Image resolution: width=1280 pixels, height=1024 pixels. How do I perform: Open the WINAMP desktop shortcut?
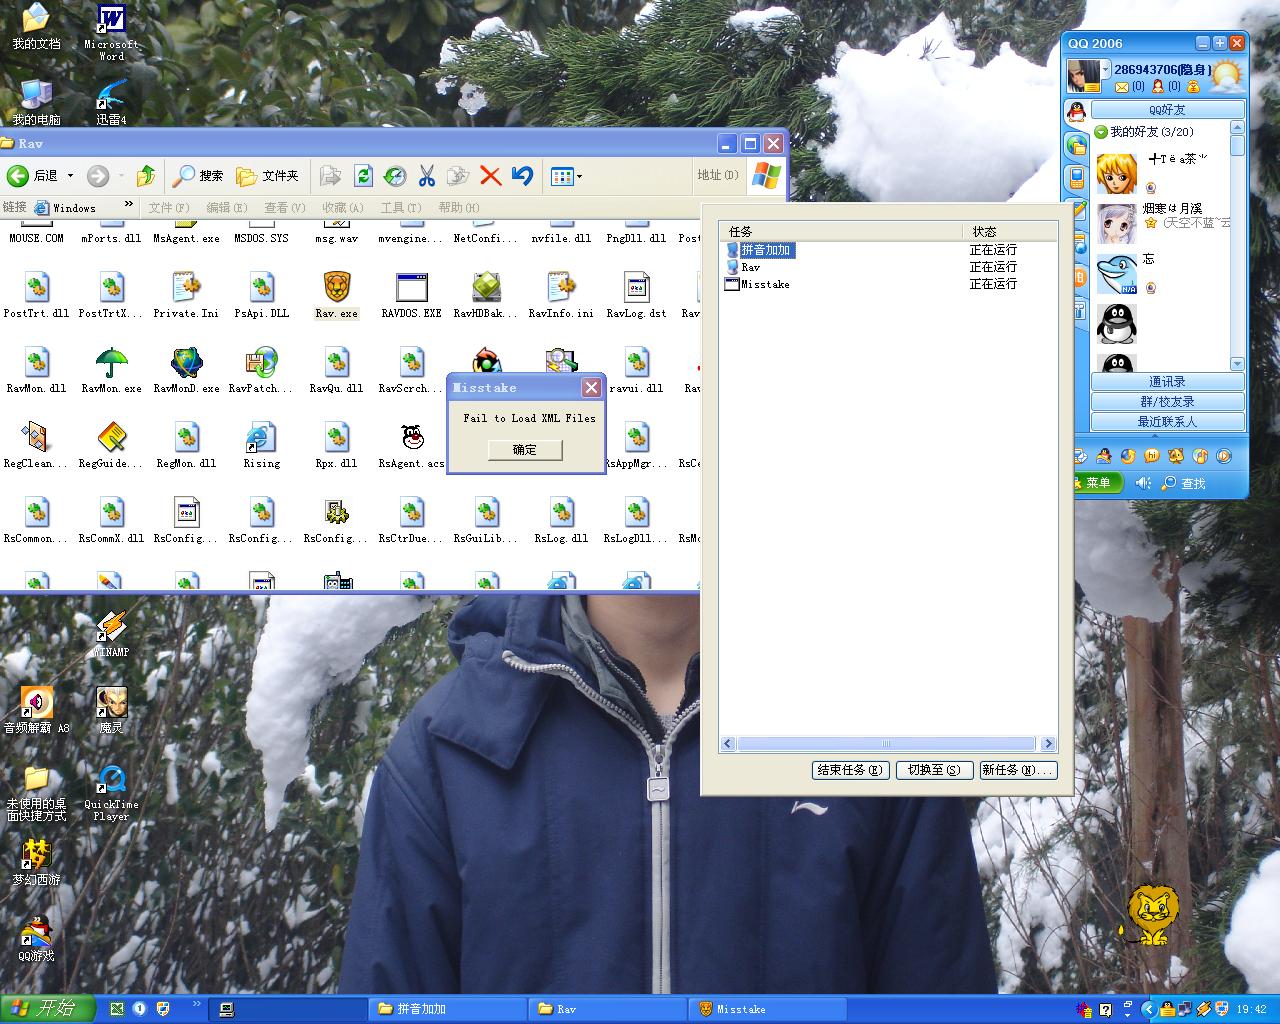coord(111,634)
